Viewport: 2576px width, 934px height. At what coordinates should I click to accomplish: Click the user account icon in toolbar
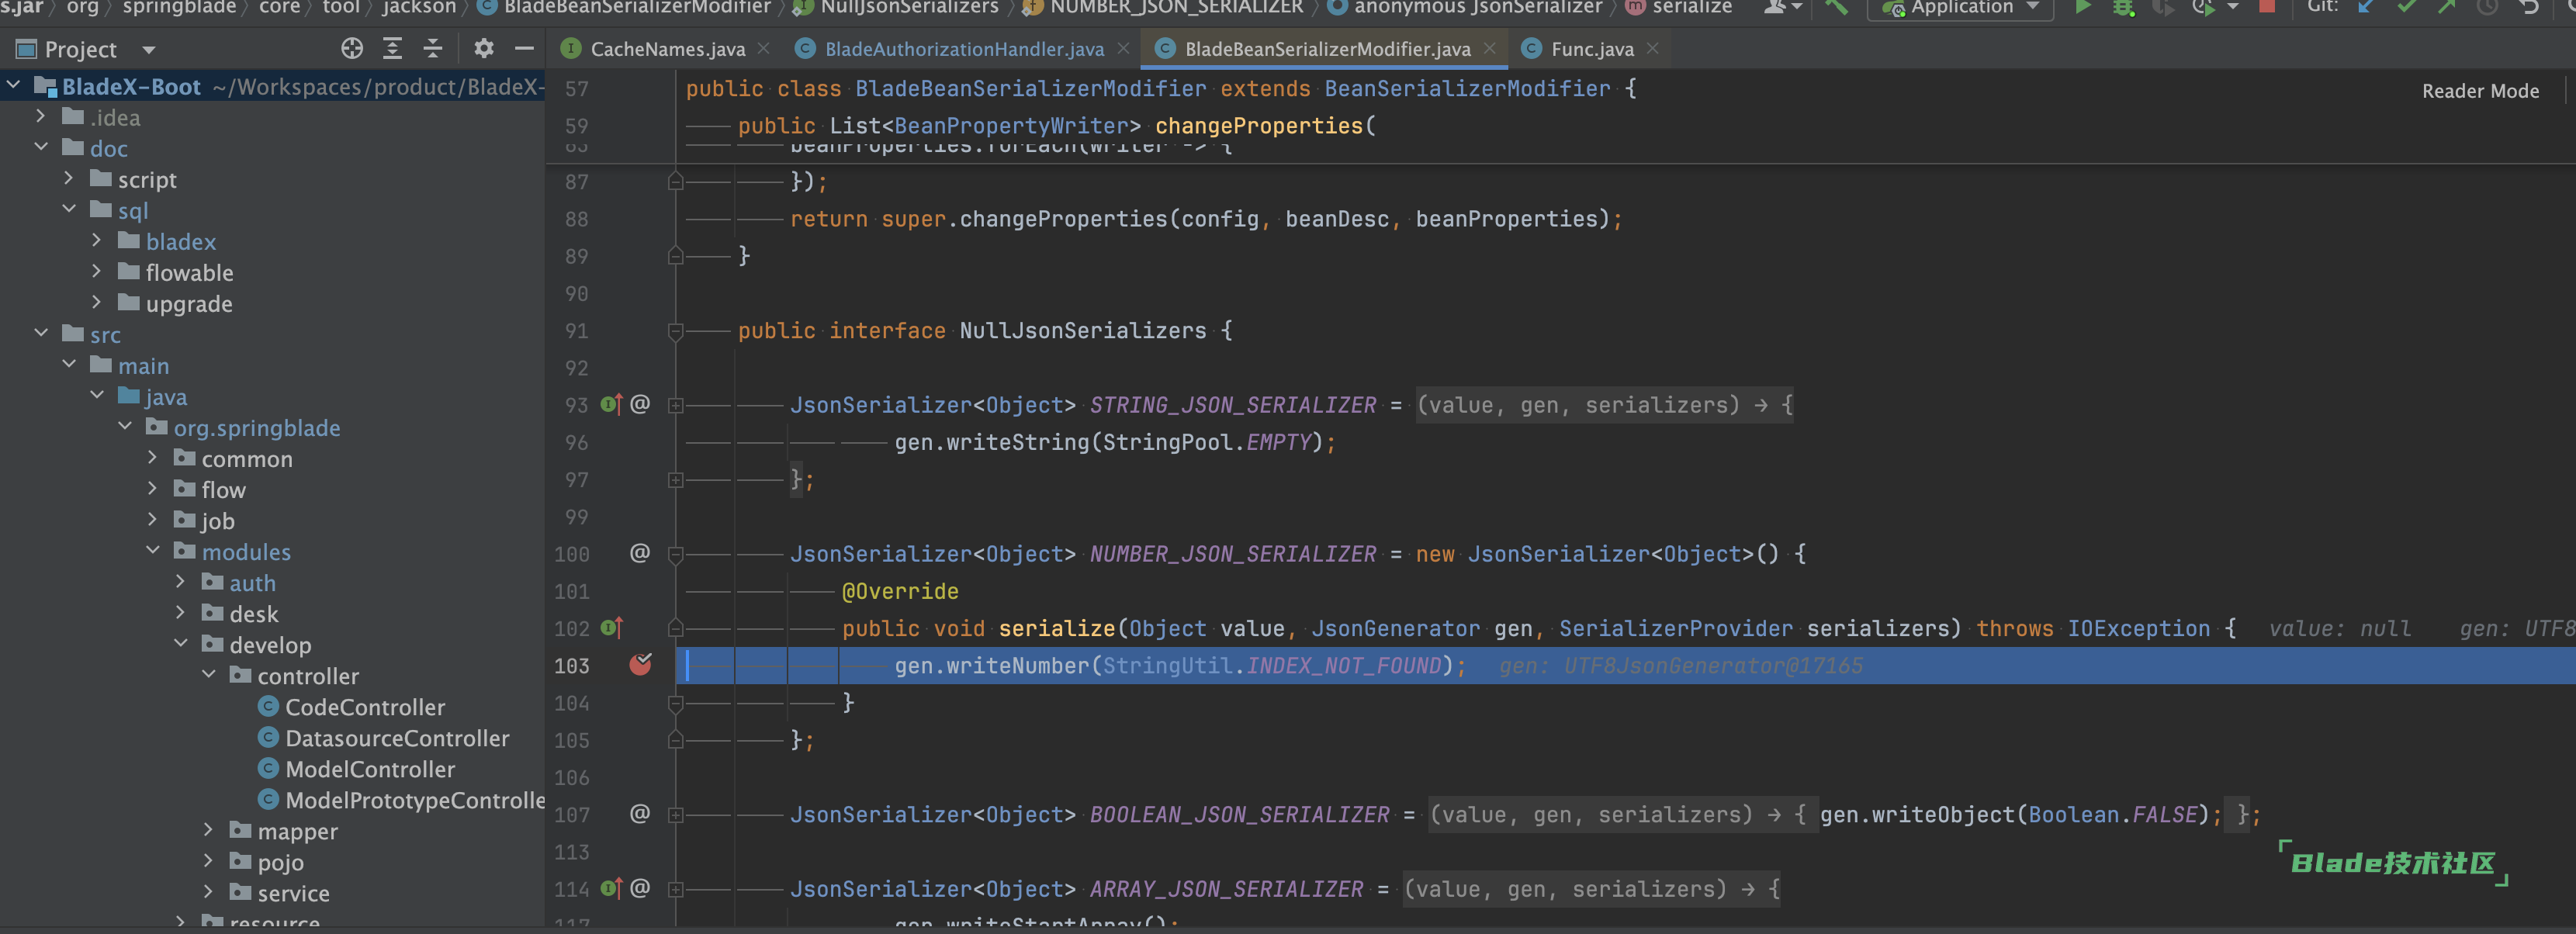point(1776,7)
